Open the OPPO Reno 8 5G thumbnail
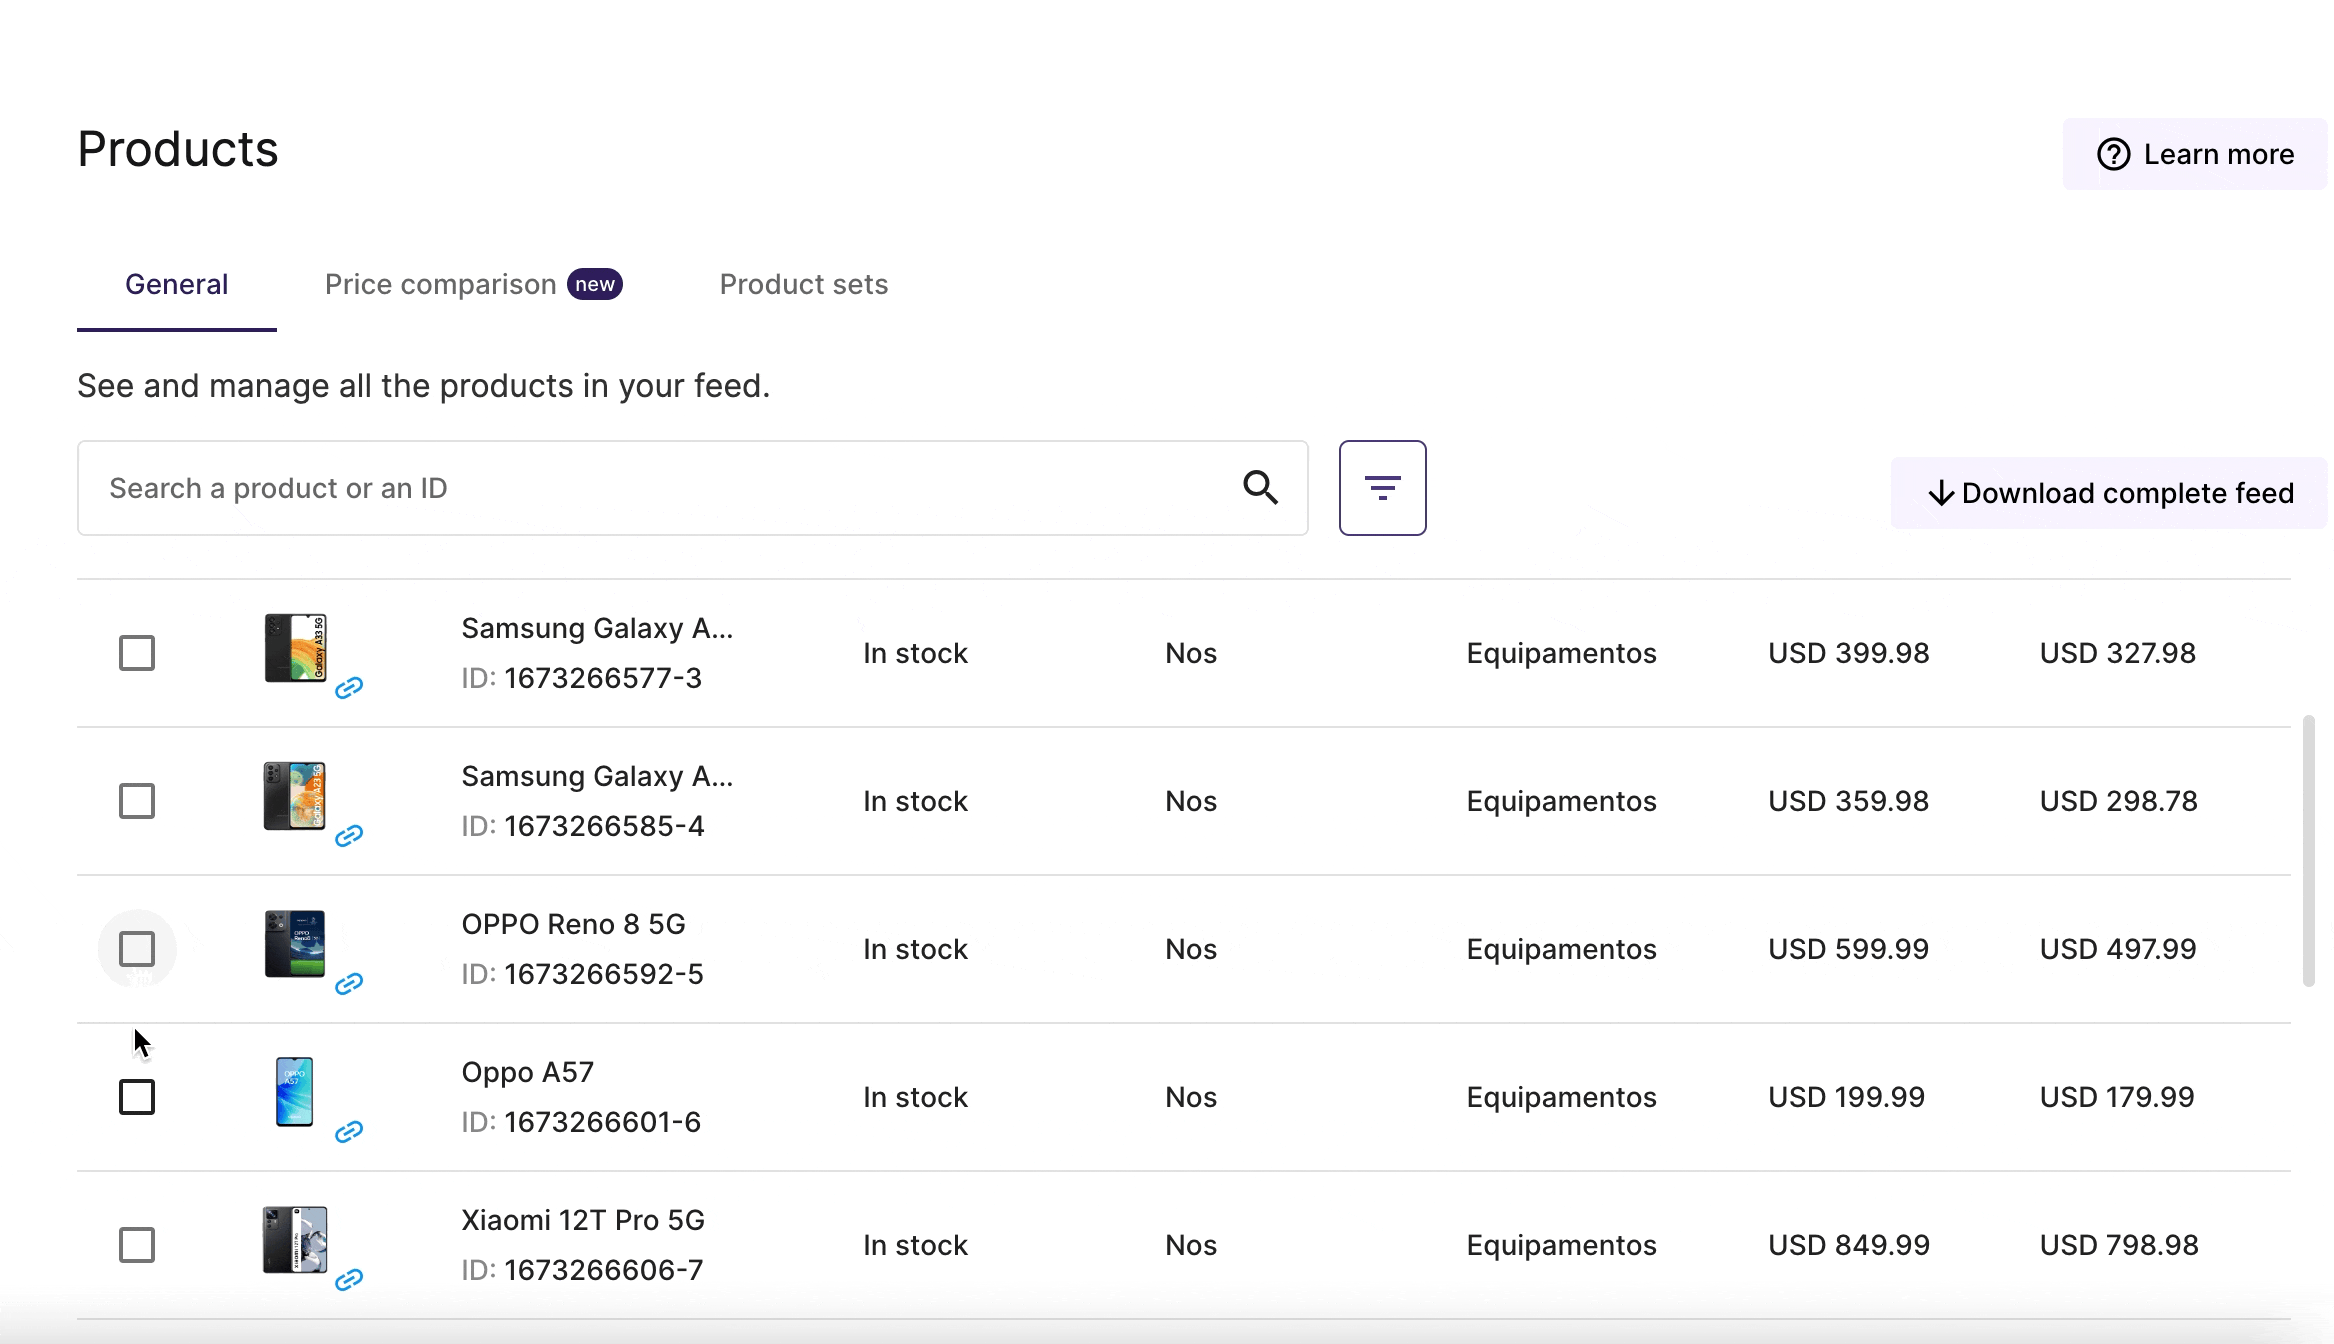 [x=295, y=944]
